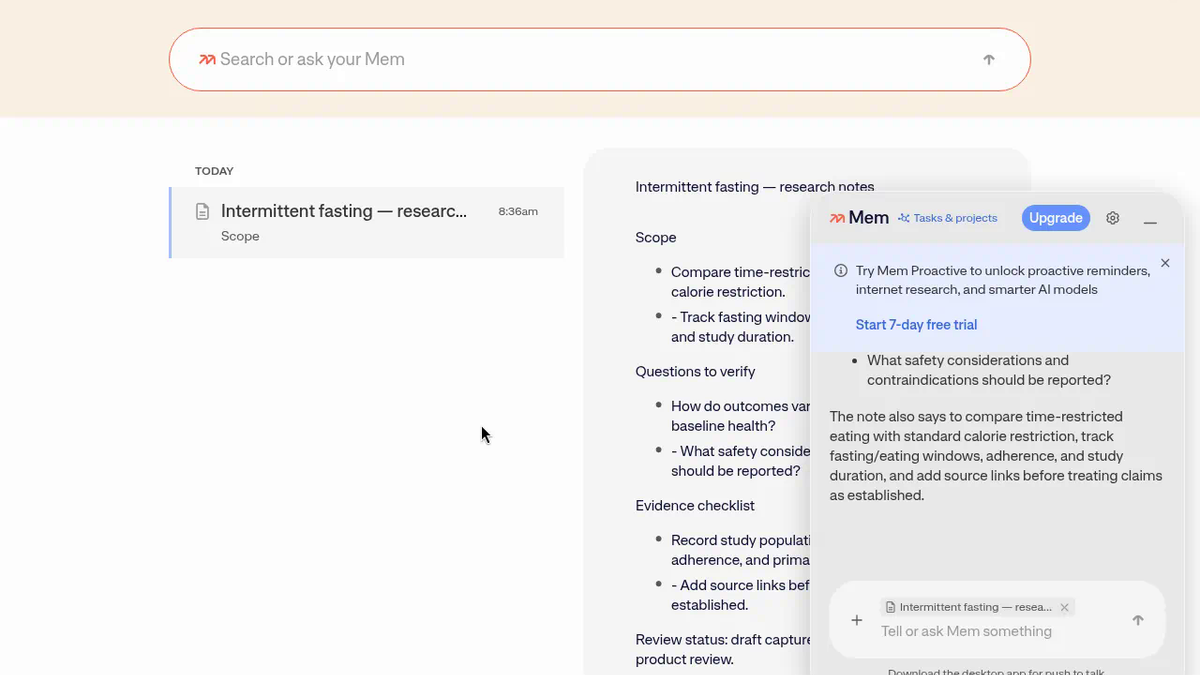Screen dimensions: 1200x675
Task: Click the Upgrade button
Action: (x=1056, y=218)
